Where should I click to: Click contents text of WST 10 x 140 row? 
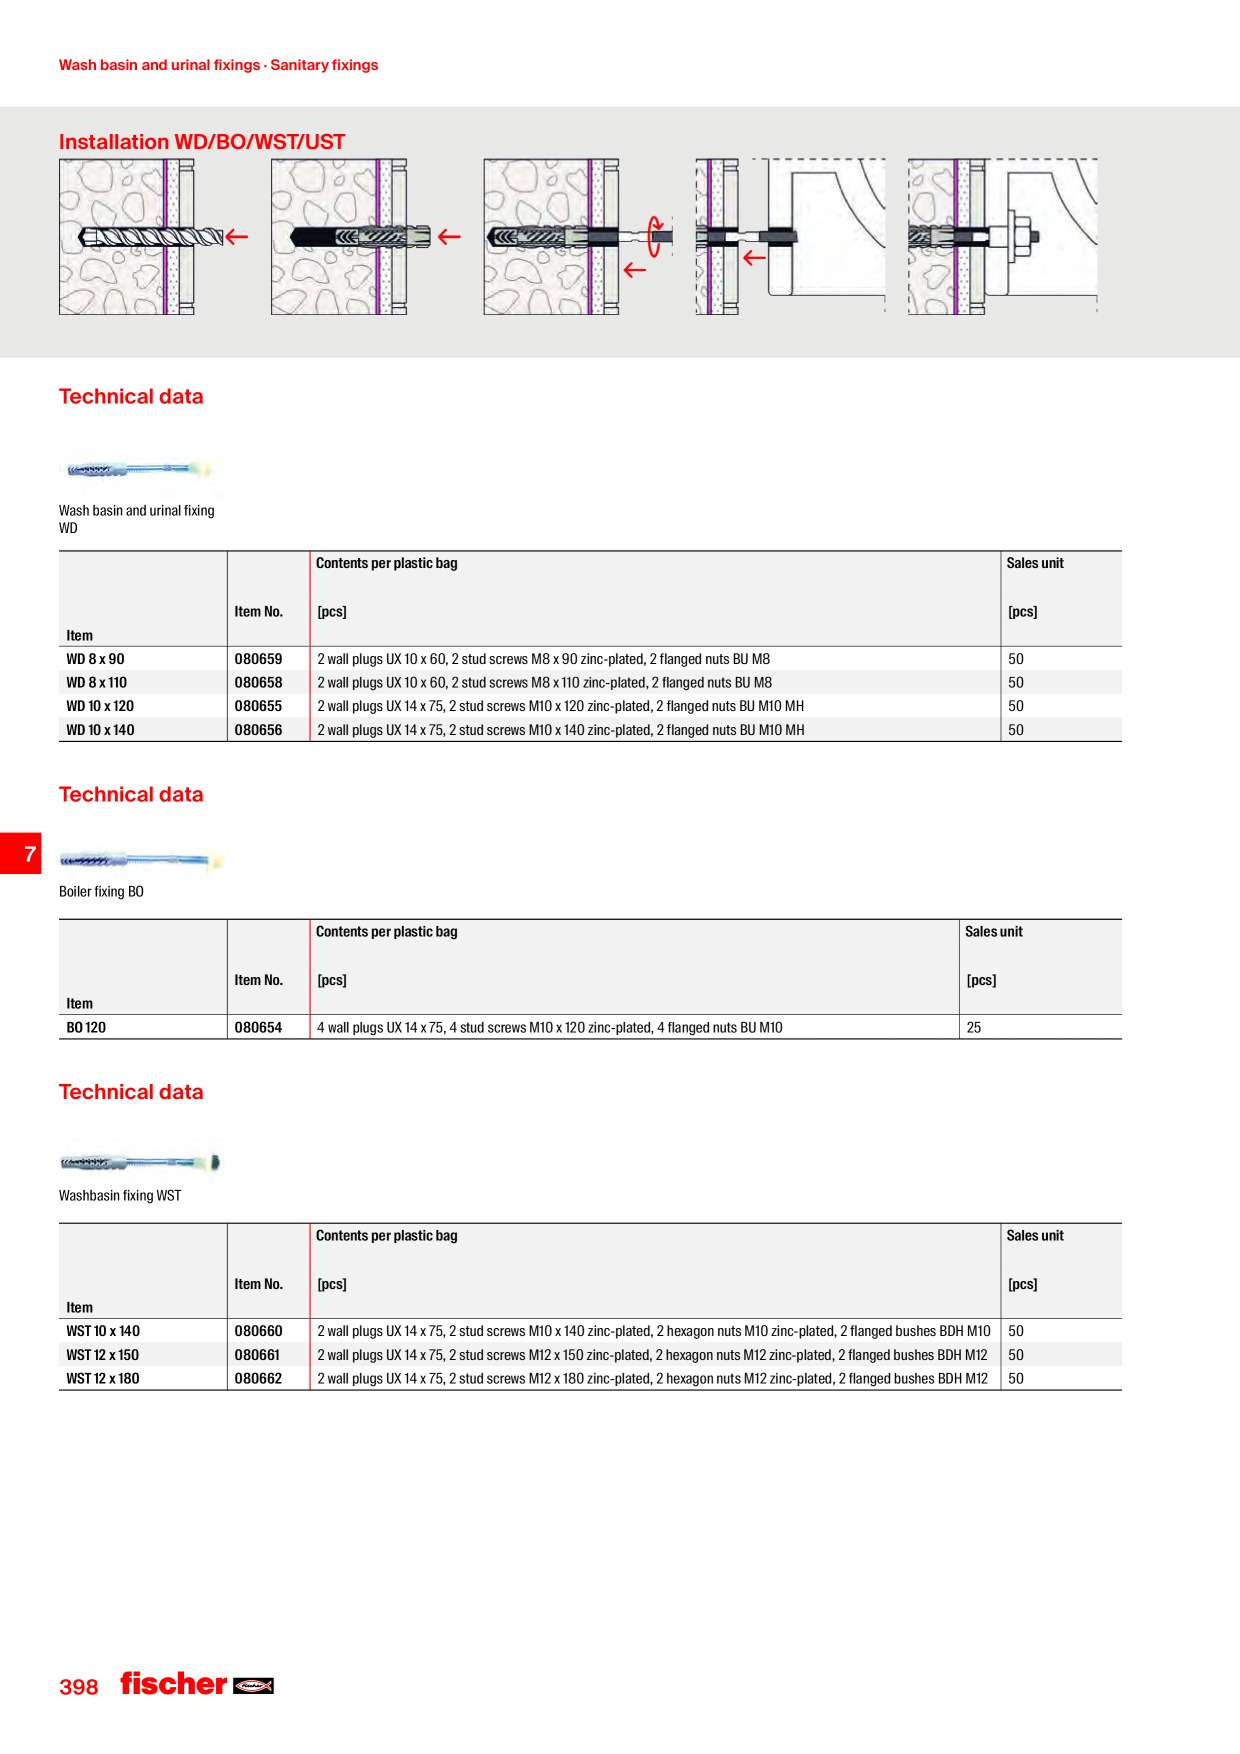654,1332
